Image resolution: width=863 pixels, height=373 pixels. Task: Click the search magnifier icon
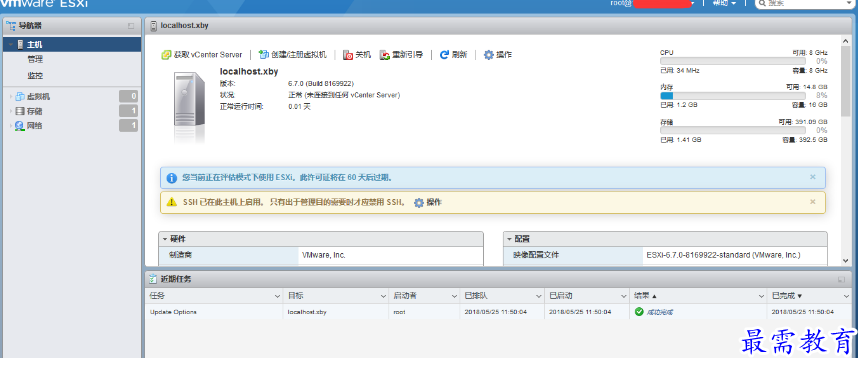(762, 3)
